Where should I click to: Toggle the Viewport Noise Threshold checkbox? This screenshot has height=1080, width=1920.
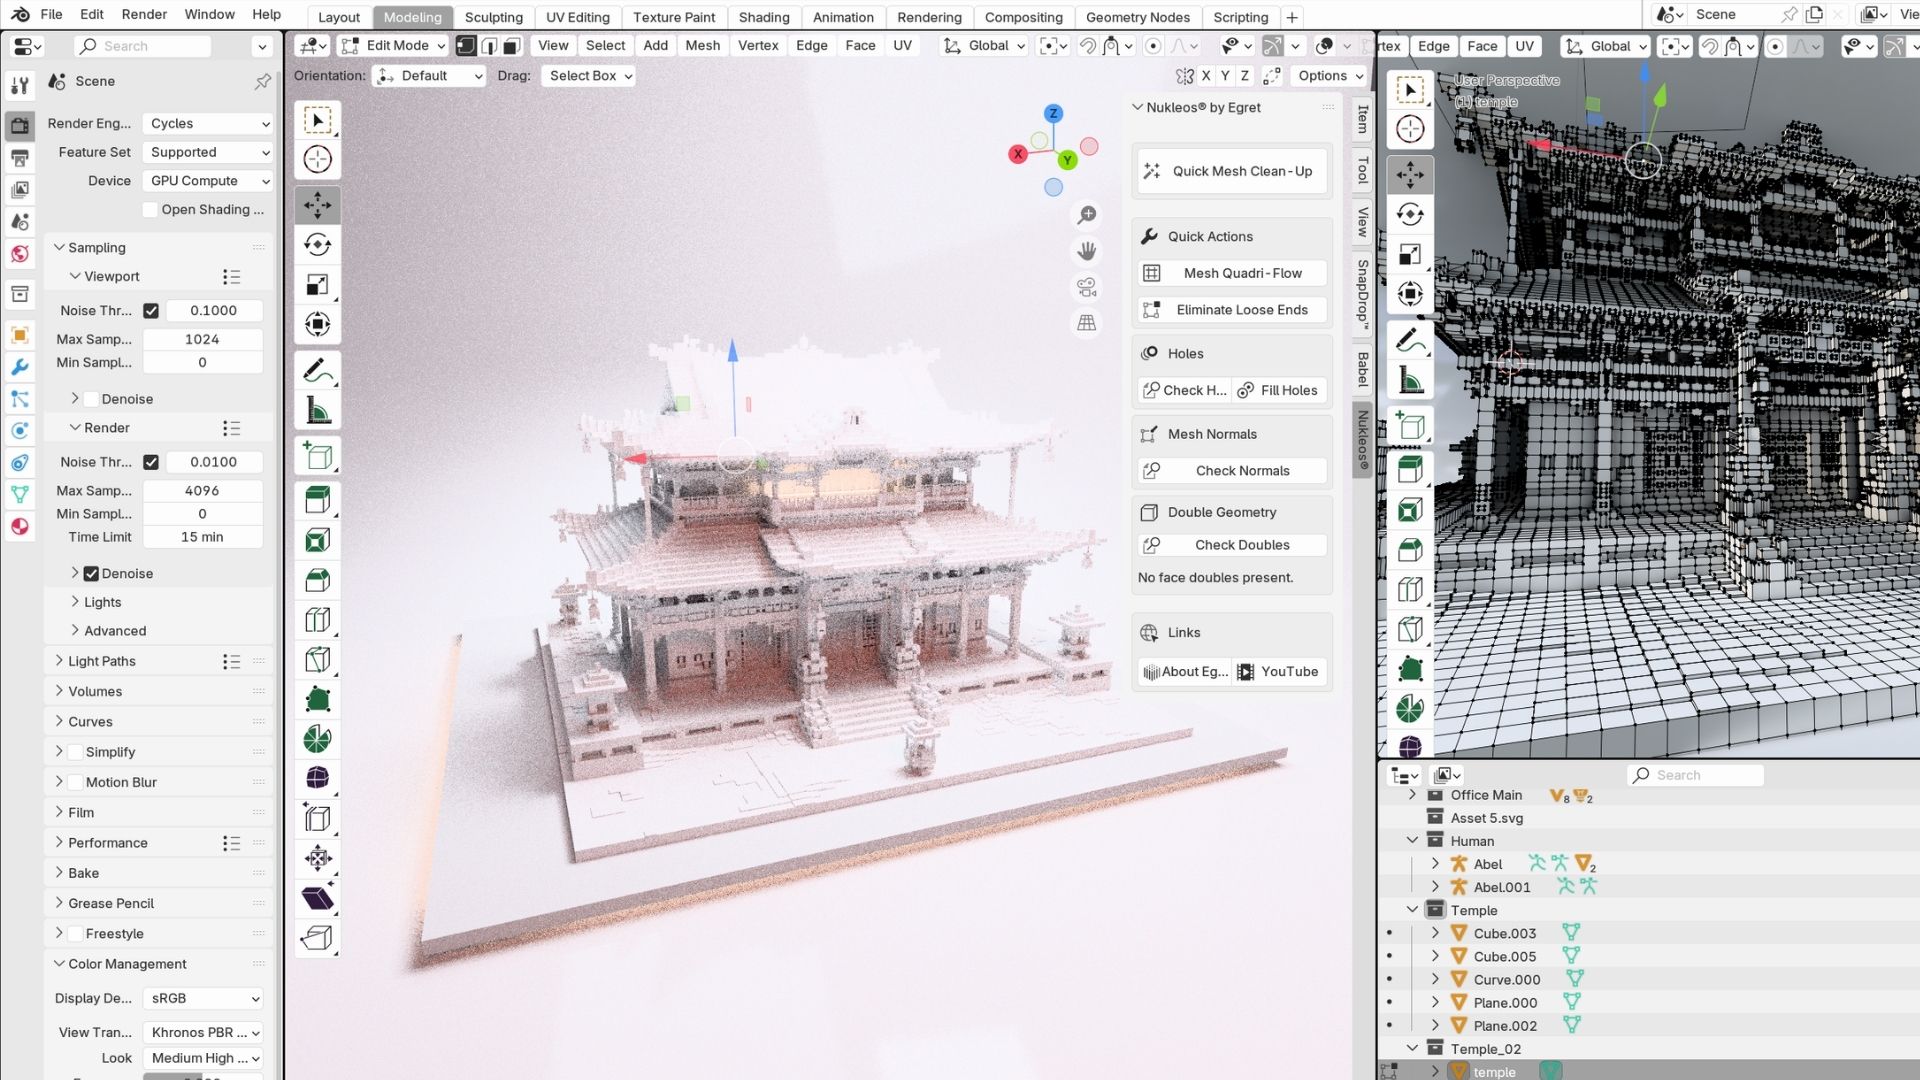click(x=151, y=311)
